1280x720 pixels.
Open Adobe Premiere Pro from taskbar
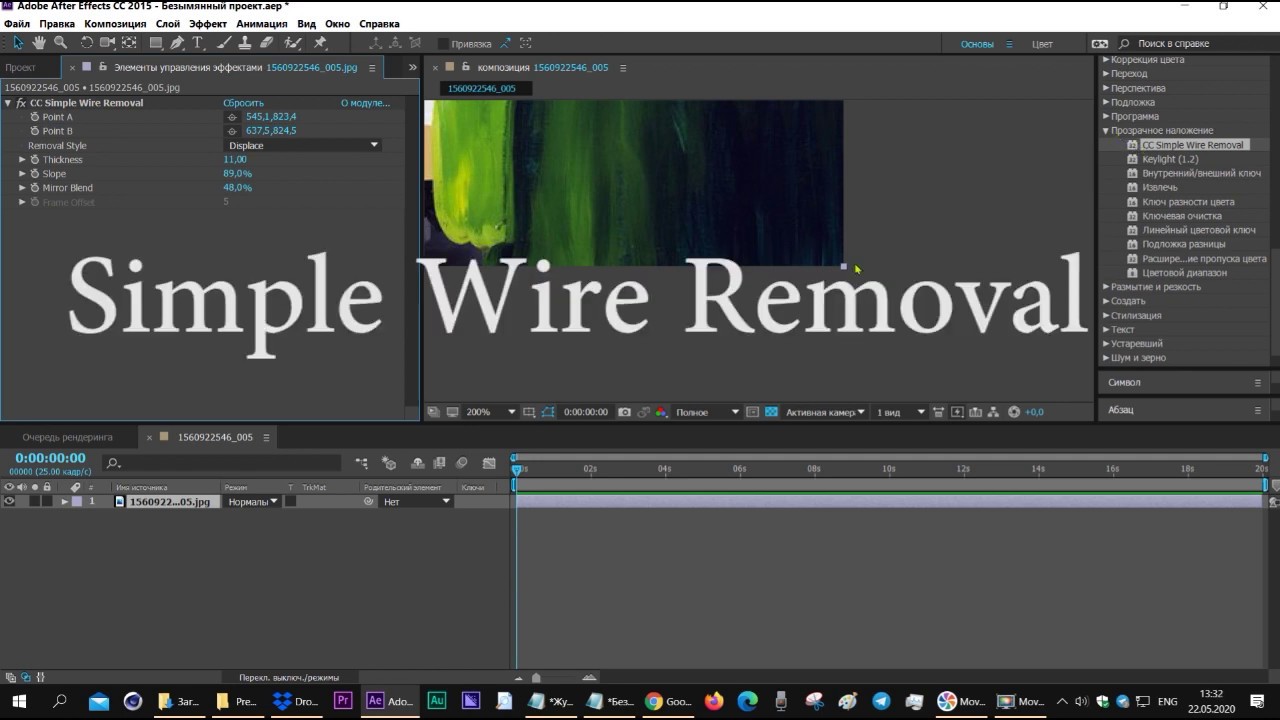343,701
